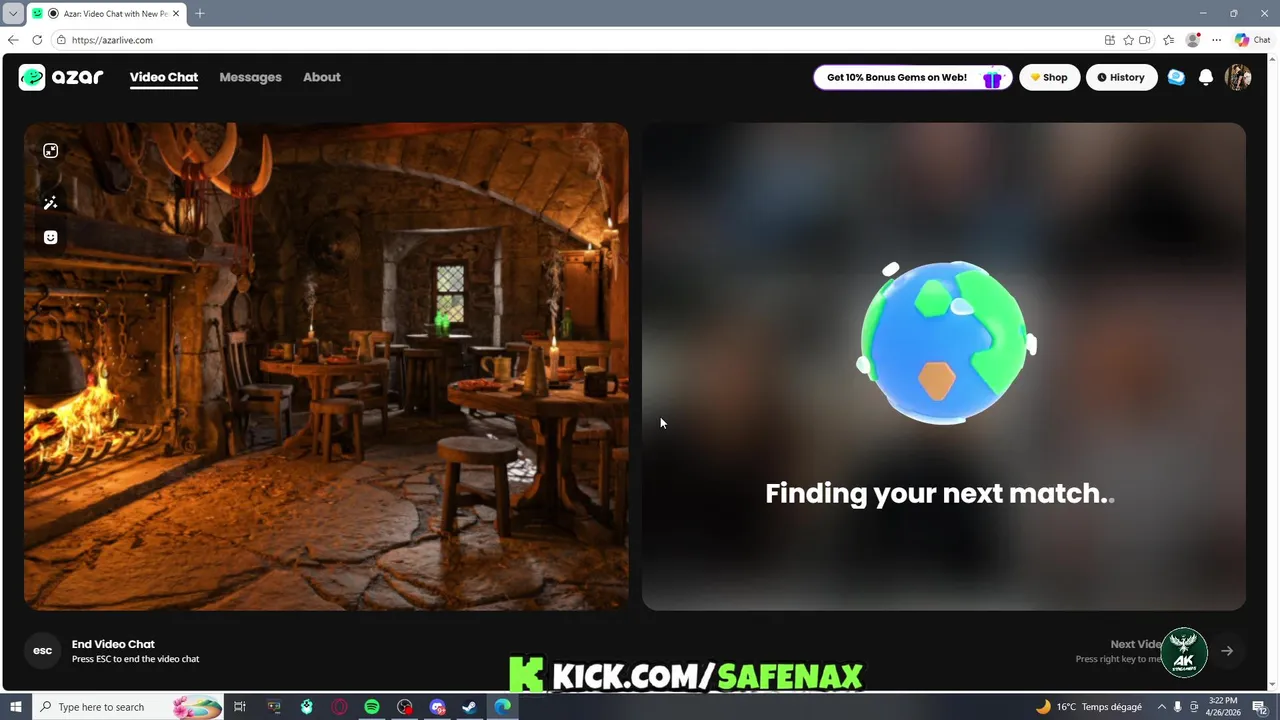The width and height of the screenshot is (1280, 720).
Task: Open the gem Shop button
Action: pyautogui.click(x=1049, y=78)
